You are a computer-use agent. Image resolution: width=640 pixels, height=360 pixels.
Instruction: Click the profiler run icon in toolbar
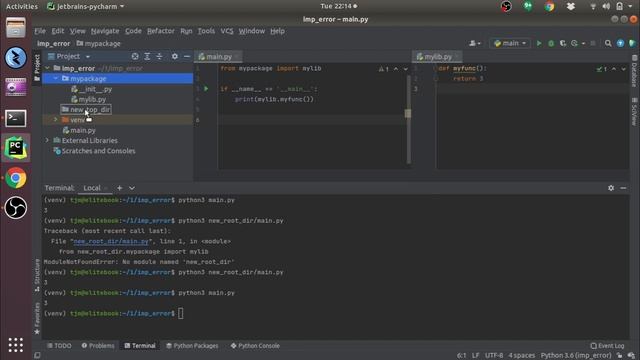[575, 43]
